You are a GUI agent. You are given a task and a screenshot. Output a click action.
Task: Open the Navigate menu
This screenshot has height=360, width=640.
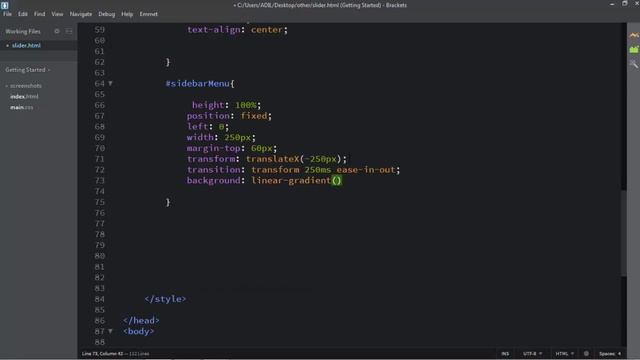pyautogui.click(x=81, y=14)
